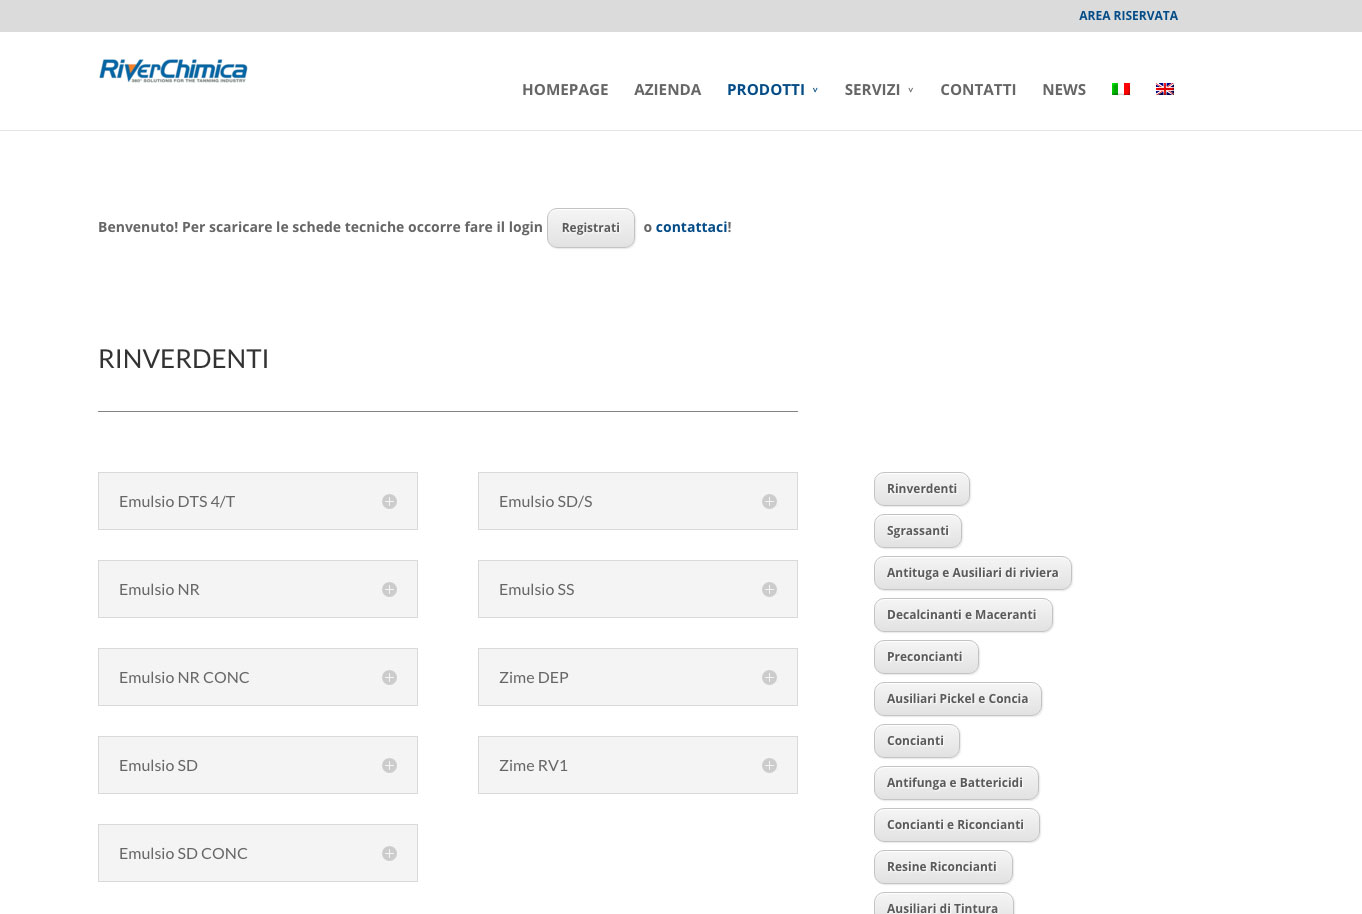Click plus icon on Emulsio DTS 4/T

[390, 502]
